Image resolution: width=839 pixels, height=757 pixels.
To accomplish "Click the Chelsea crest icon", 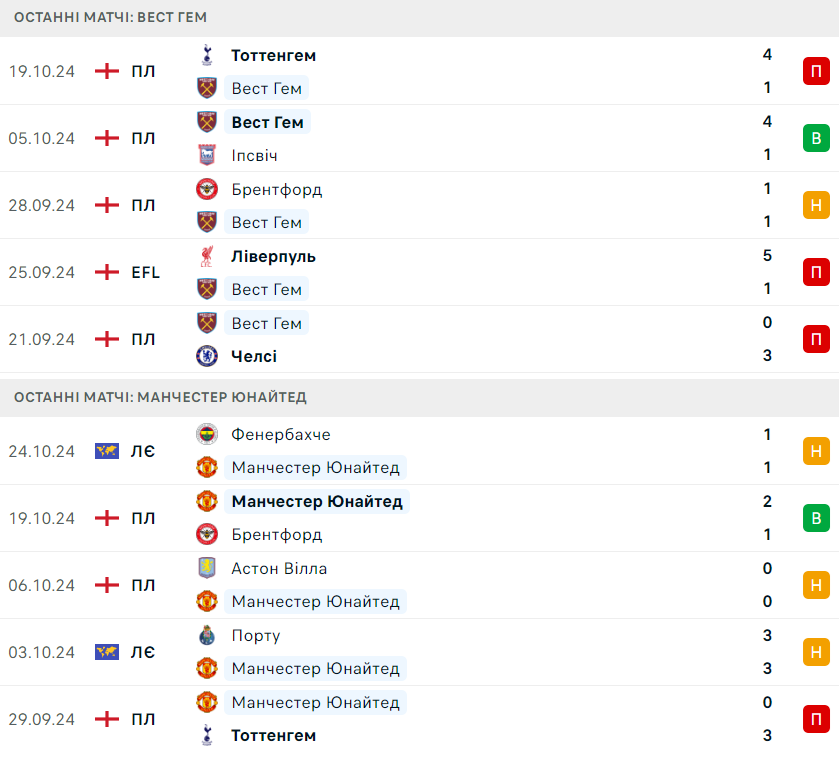I will (x=207, y=356).
